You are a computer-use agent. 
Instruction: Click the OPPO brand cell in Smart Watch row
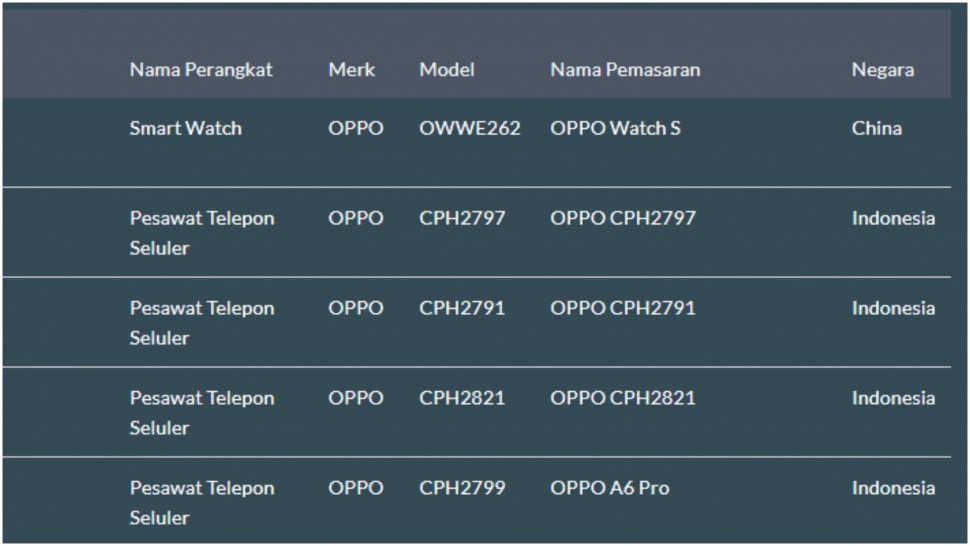pos(355,128)
